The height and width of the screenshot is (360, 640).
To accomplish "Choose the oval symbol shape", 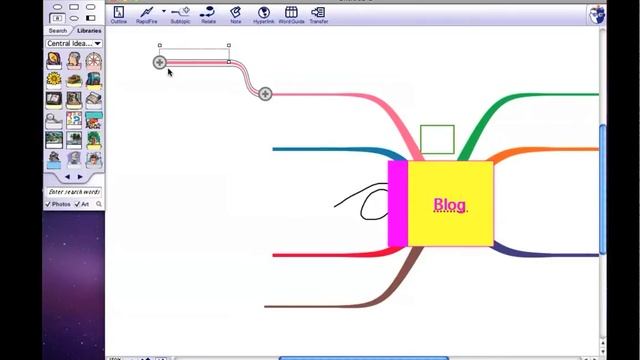I will (x=58, y=7).
